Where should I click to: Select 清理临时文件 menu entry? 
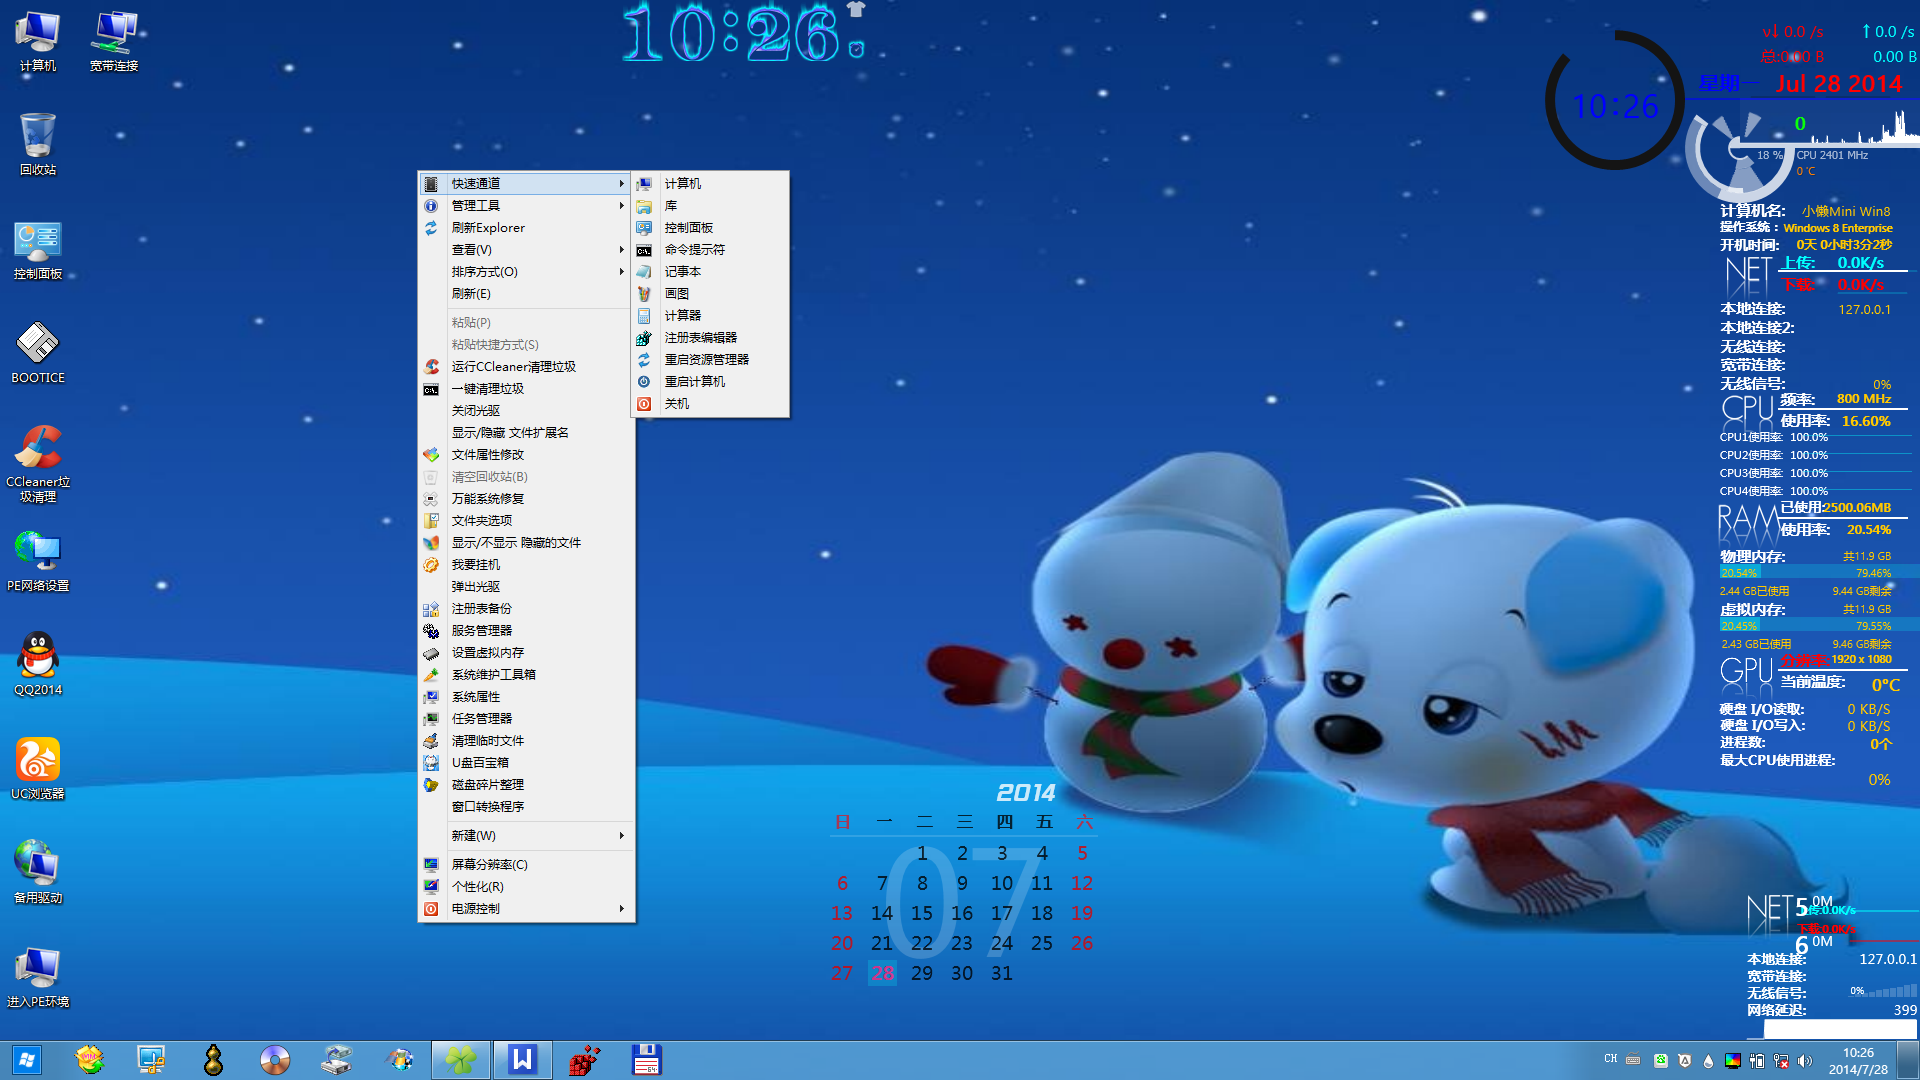(526, 740)
